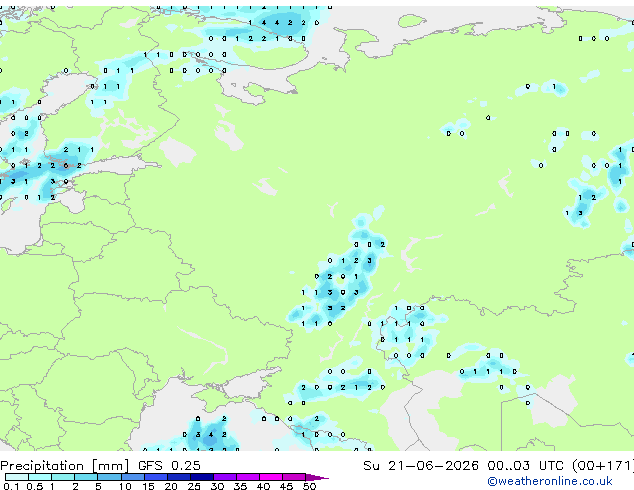Click the legend scale label "40"
Image resolution: width=634 pixels, height=490 pixels.
pos(263,486)
